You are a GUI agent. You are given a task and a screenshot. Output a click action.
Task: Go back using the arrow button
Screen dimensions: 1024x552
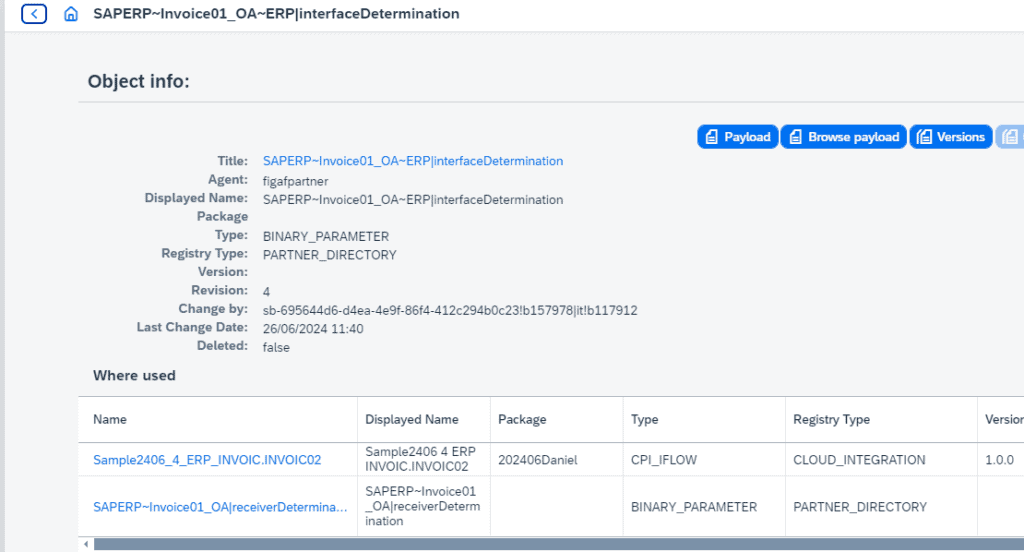click(34, 14)
